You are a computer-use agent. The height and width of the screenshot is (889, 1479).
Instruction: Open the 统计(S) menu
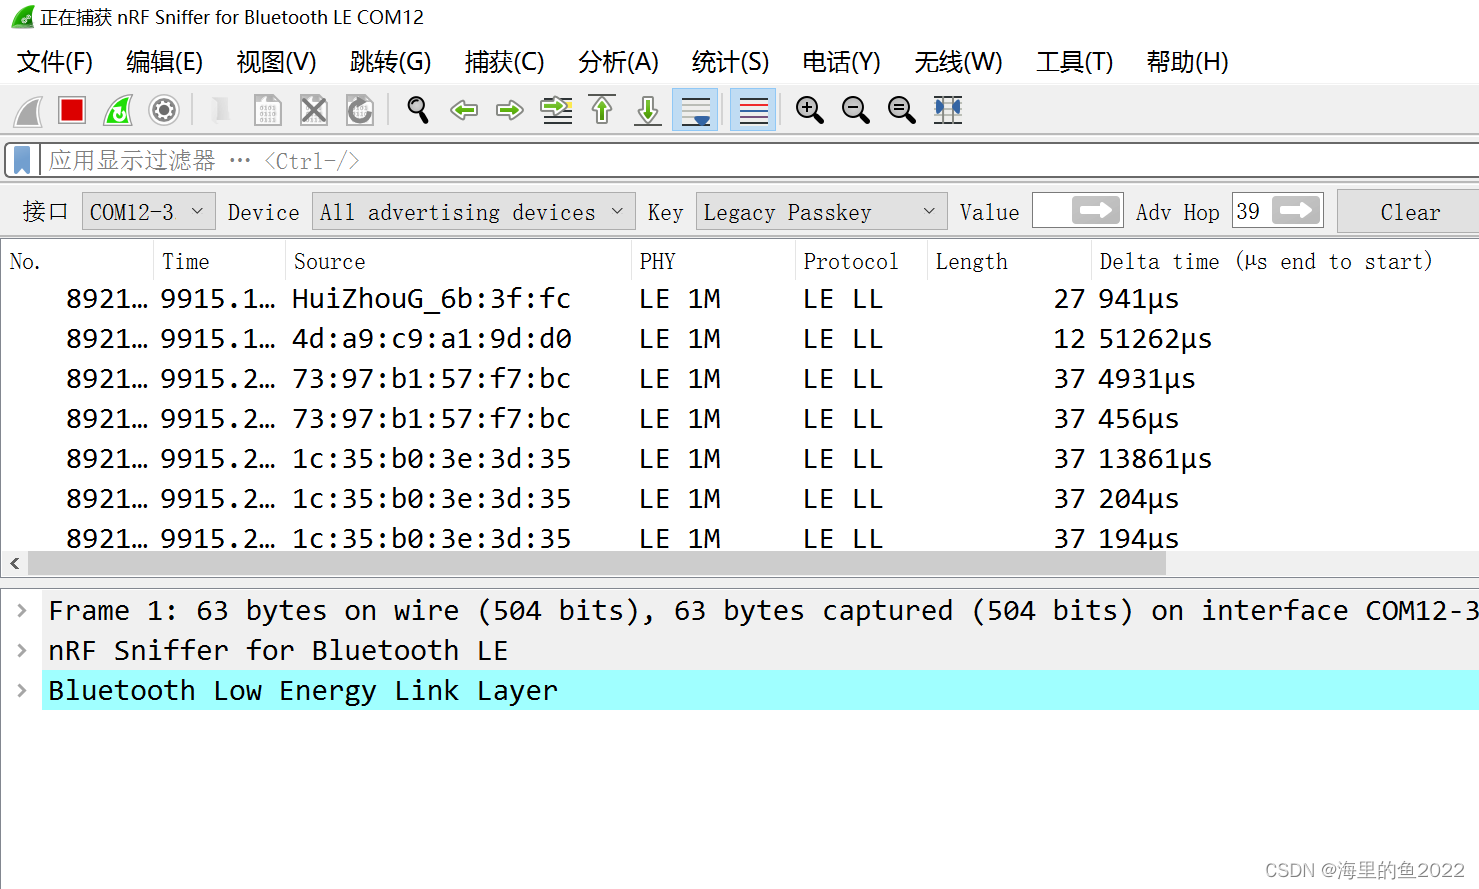click(729, 61)
